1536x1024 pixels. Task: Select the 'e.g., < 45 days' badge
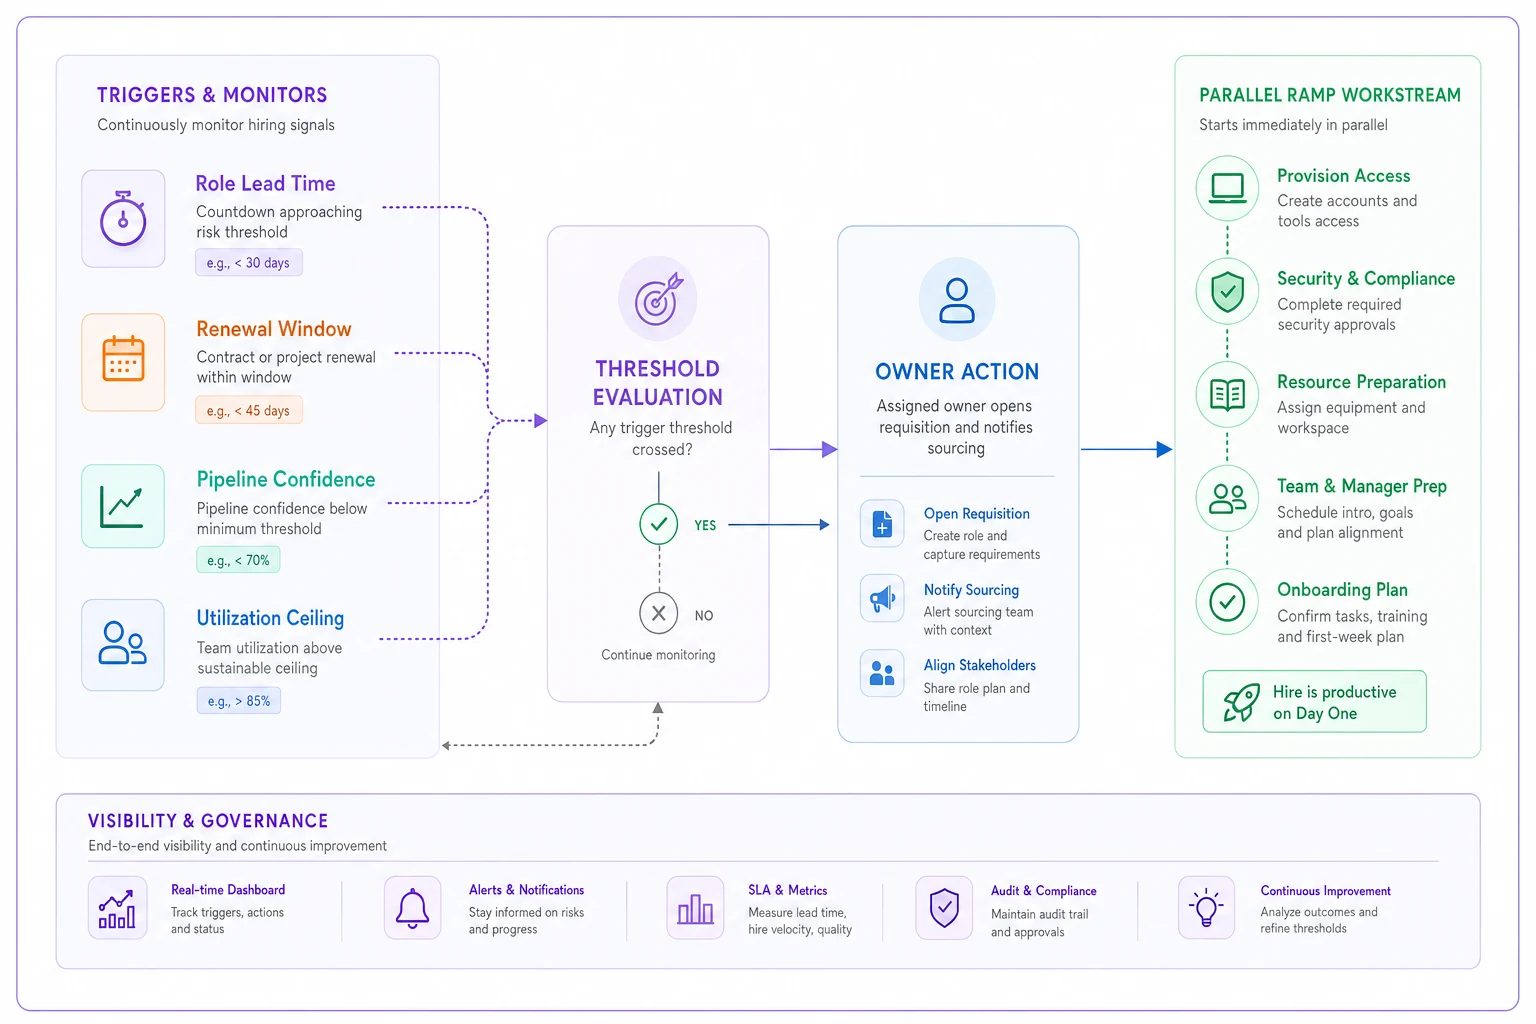pos(249,411)
